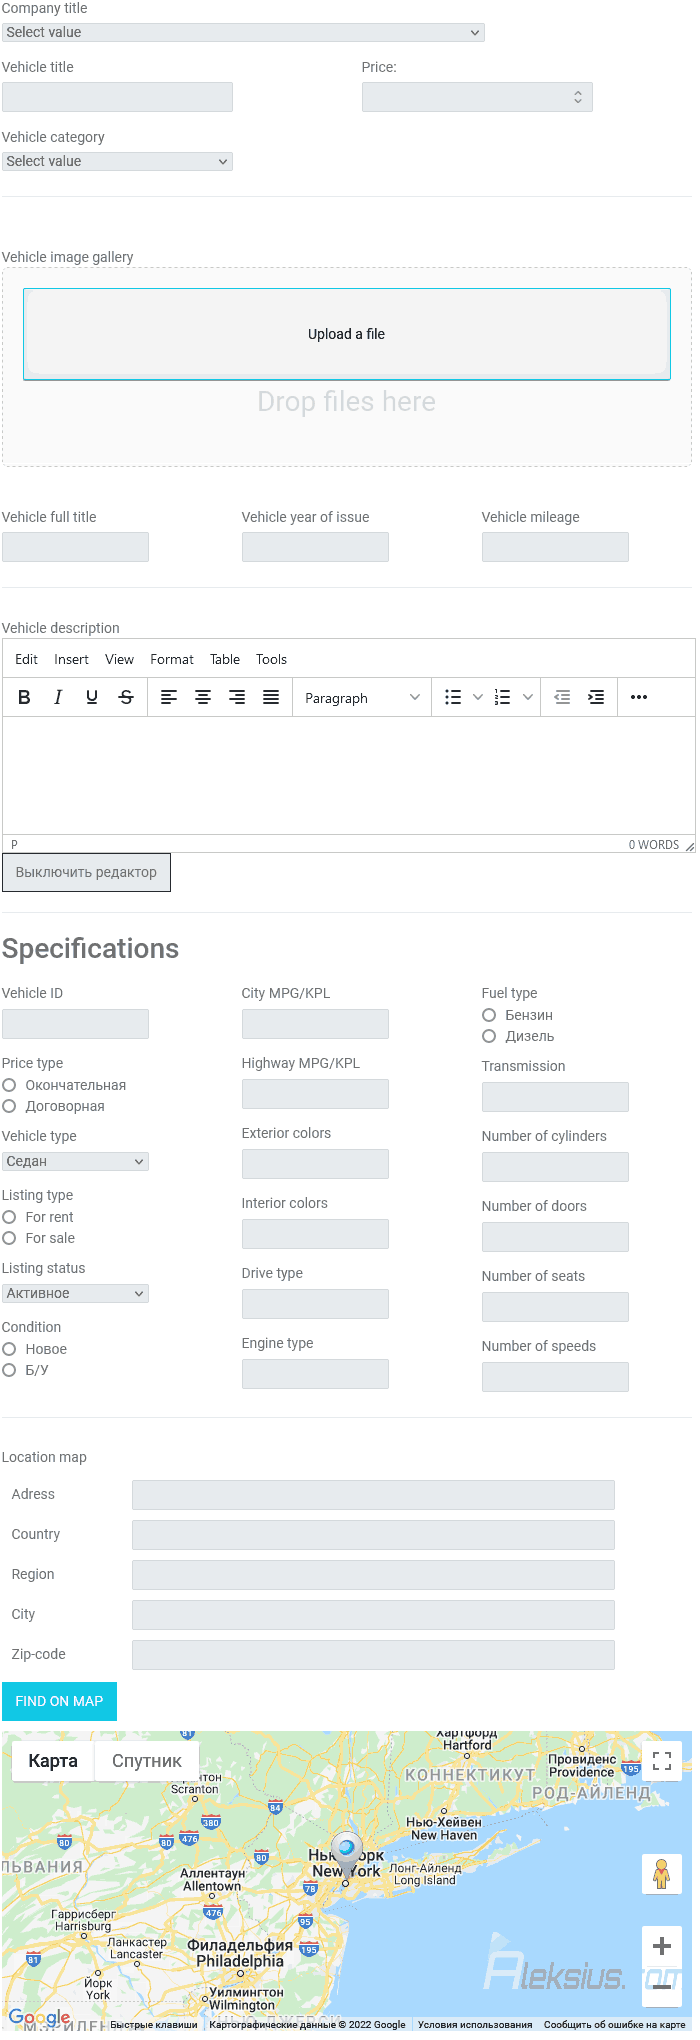Open the View menu in editor
This screenshot has height=2040, width=700.
[119, 659]
